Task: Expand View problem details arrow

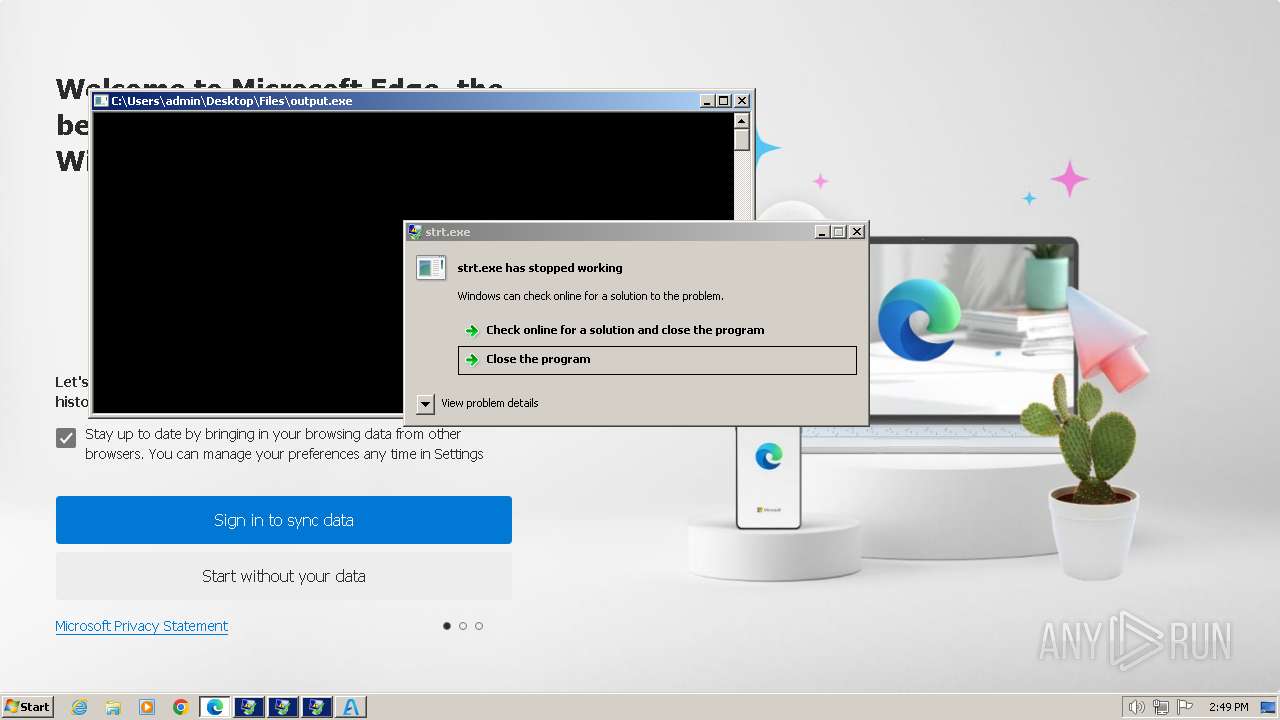Action: 426,404
